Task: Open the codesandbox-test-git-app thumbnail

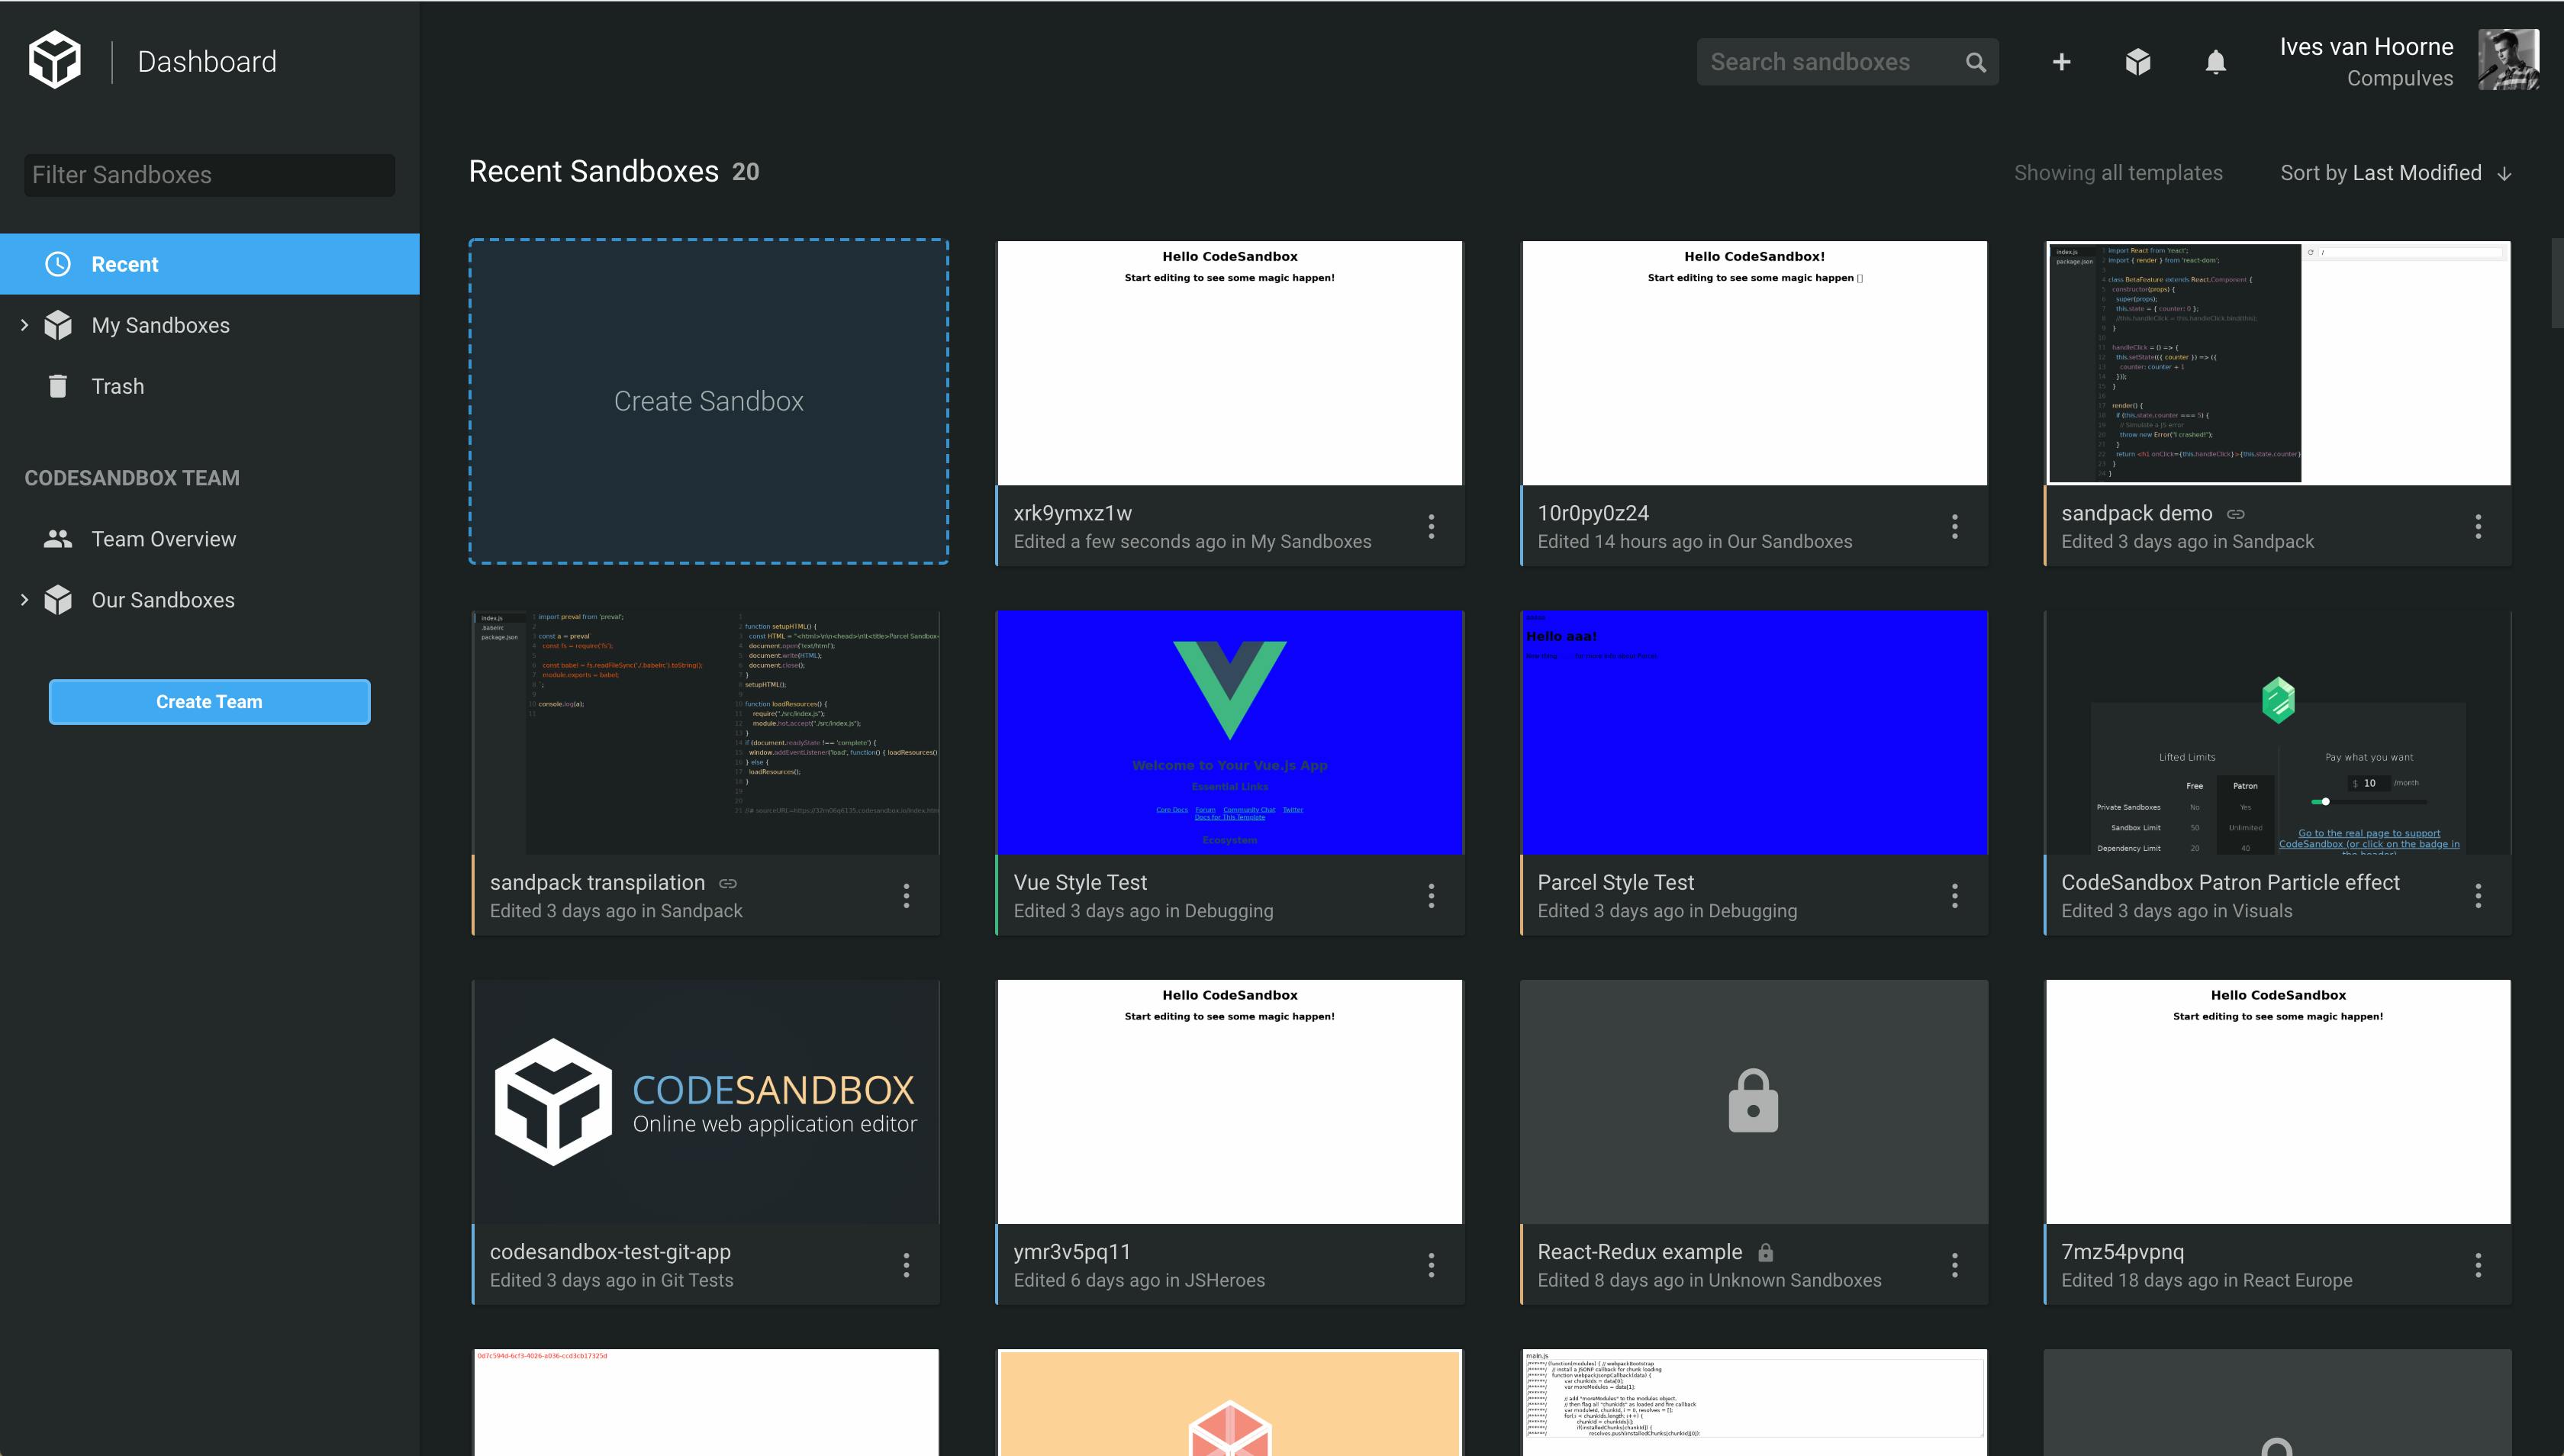Action: tap(706, 1102)
